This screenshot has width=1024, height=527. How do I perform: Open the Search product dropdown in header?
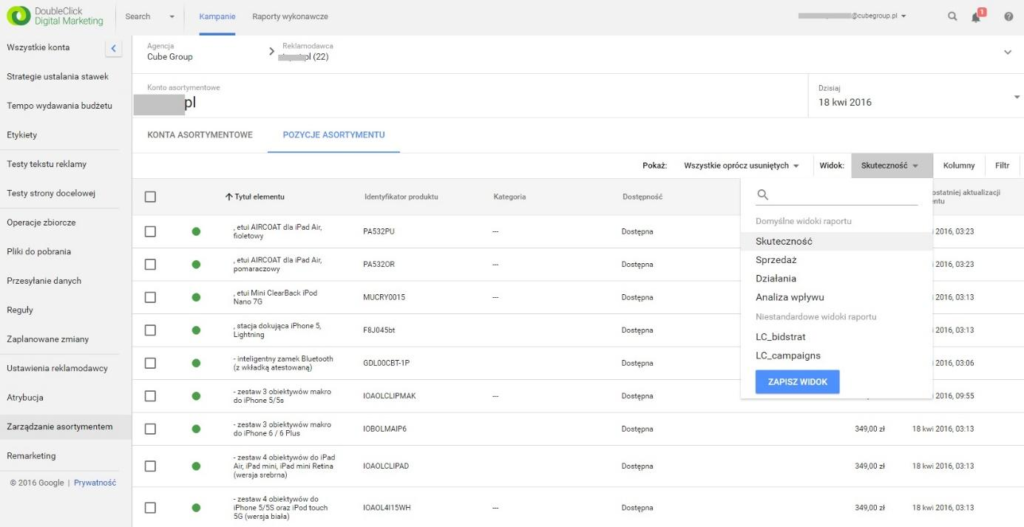pos(150,16)
